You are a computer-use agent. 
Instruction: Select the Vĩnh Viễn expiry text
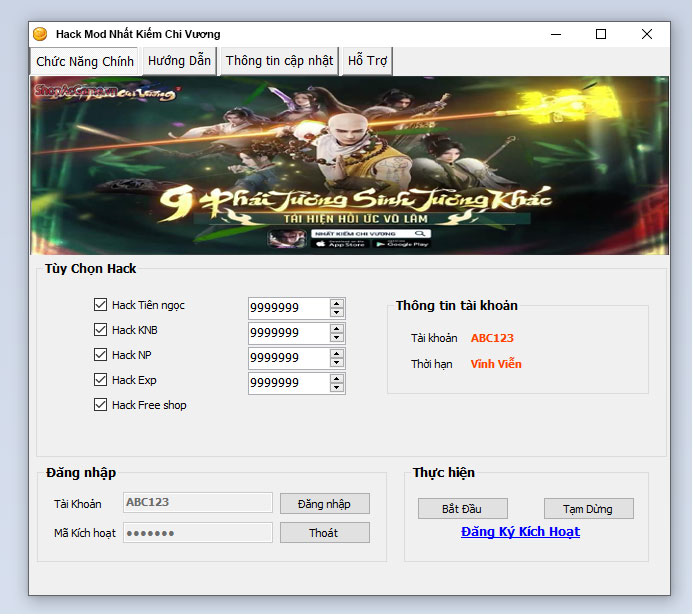click(496, 364)
